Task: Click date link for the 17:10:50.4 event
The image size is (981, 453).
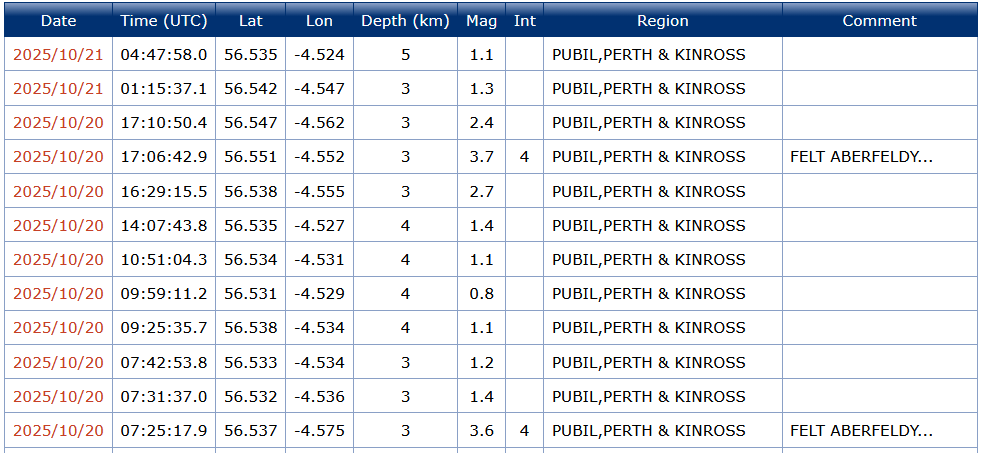Action: coord(58,123)
